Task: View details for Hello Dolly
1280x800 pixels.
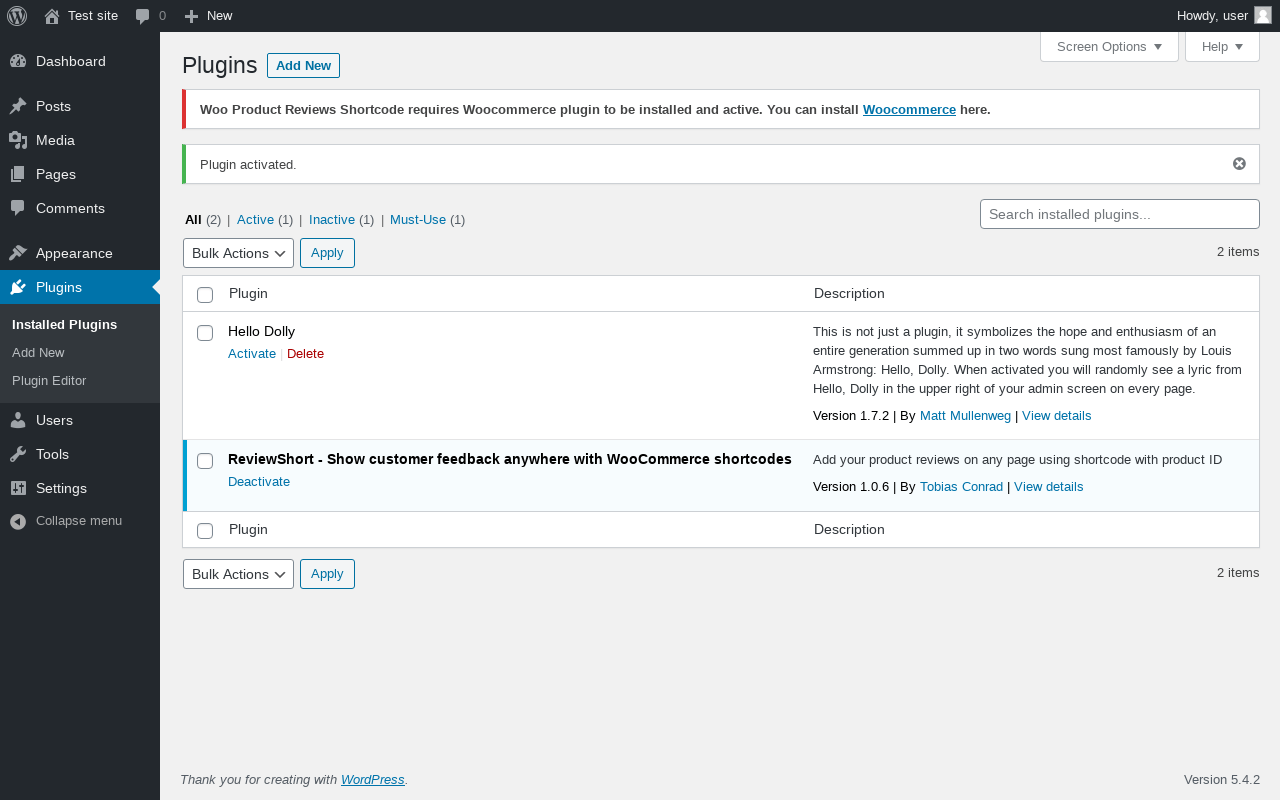Action: (1056, 415)
